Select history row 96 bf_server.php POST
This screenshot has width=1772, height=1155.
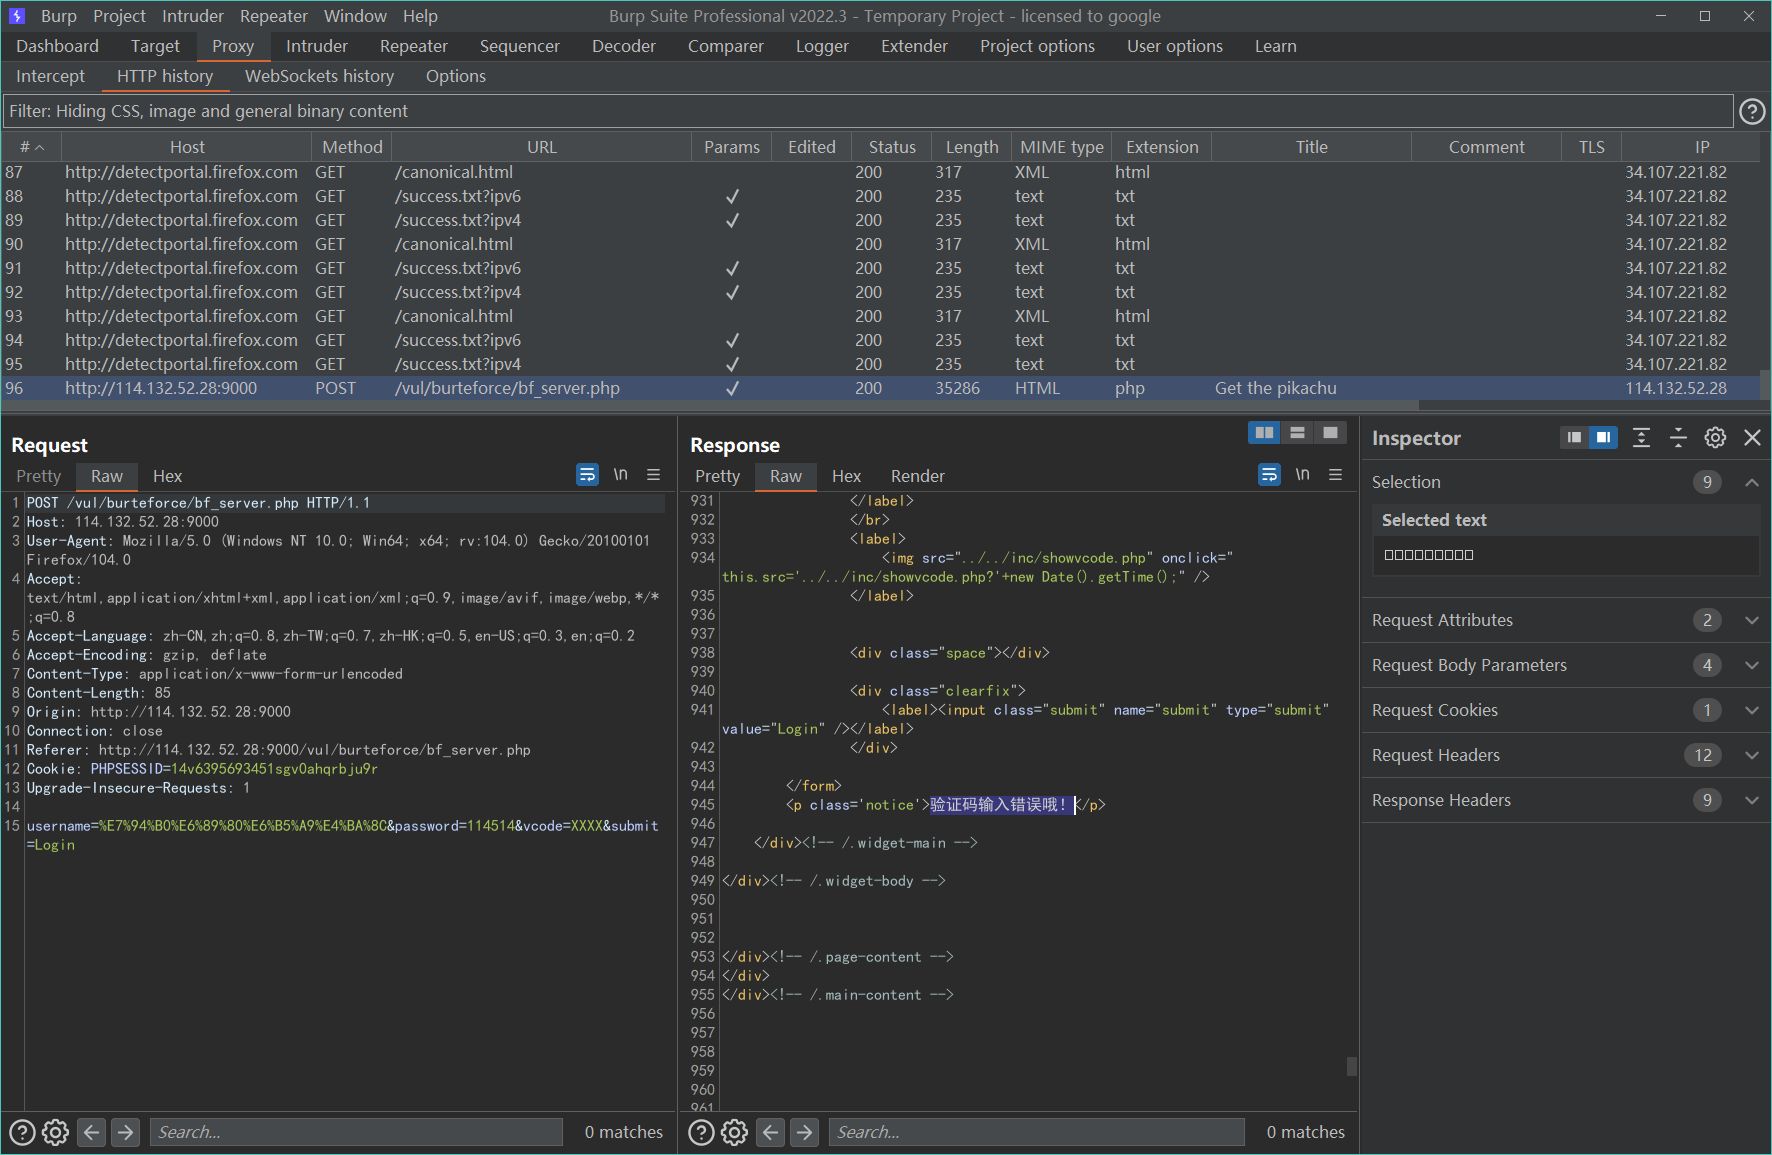880,388
